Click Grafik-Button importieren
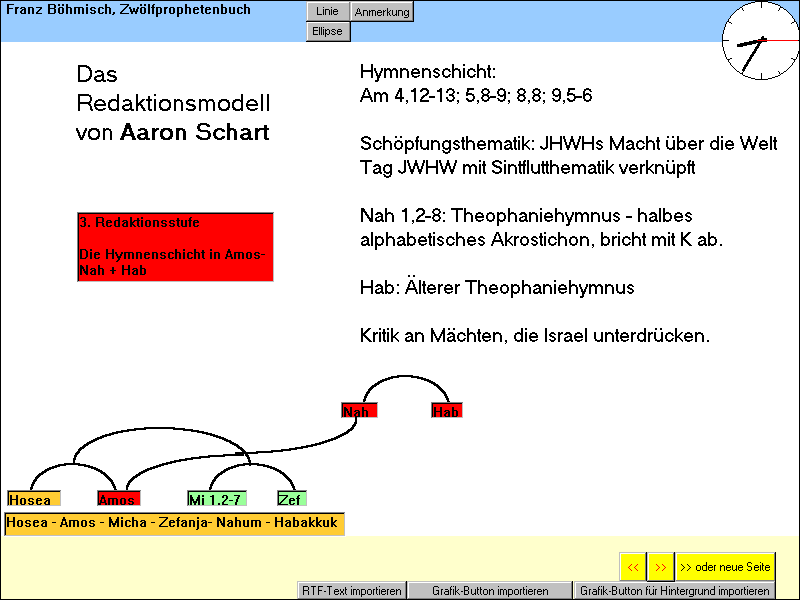 tap(489, 591)
